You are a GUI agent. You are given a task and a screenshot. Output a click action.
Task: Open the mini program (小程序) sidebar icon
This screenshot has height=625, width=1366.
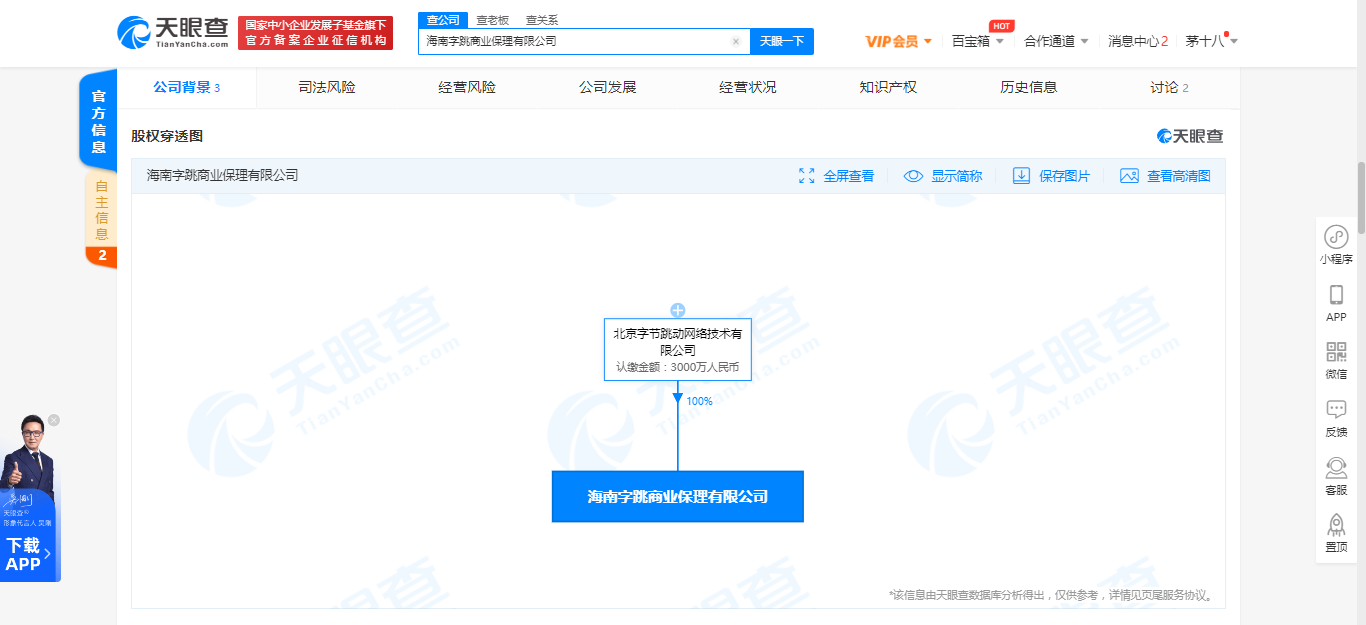(x=1336, y=238)
